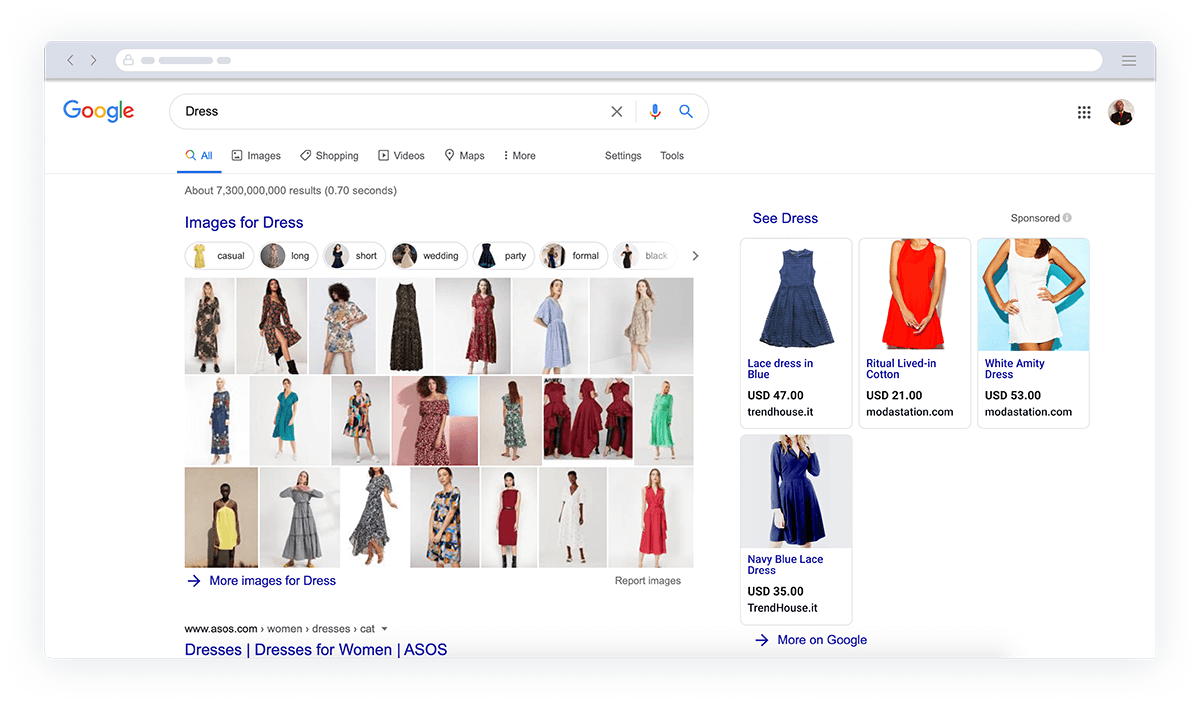1200x705 pixels.
Task: Select the wedding filter chip
Action: coord(428,256)
